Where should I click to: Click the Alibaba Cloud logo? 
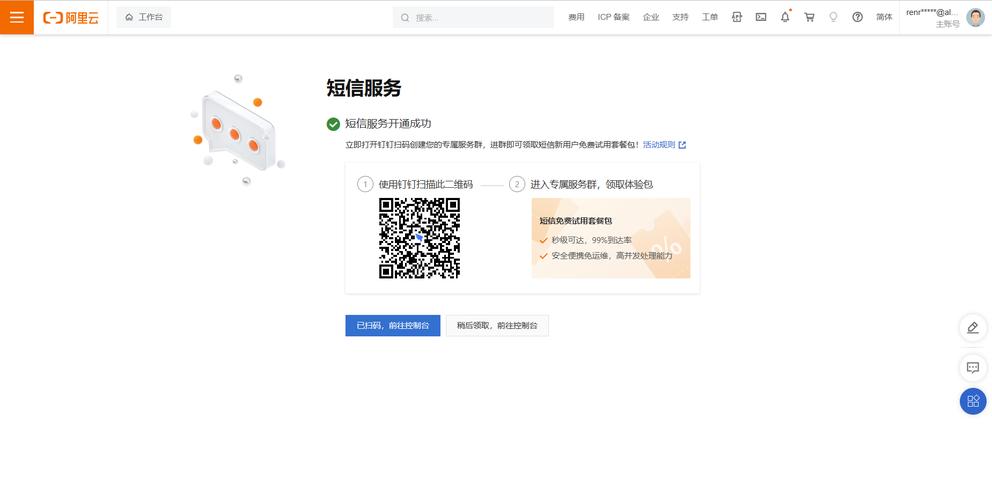click(71, 18)
